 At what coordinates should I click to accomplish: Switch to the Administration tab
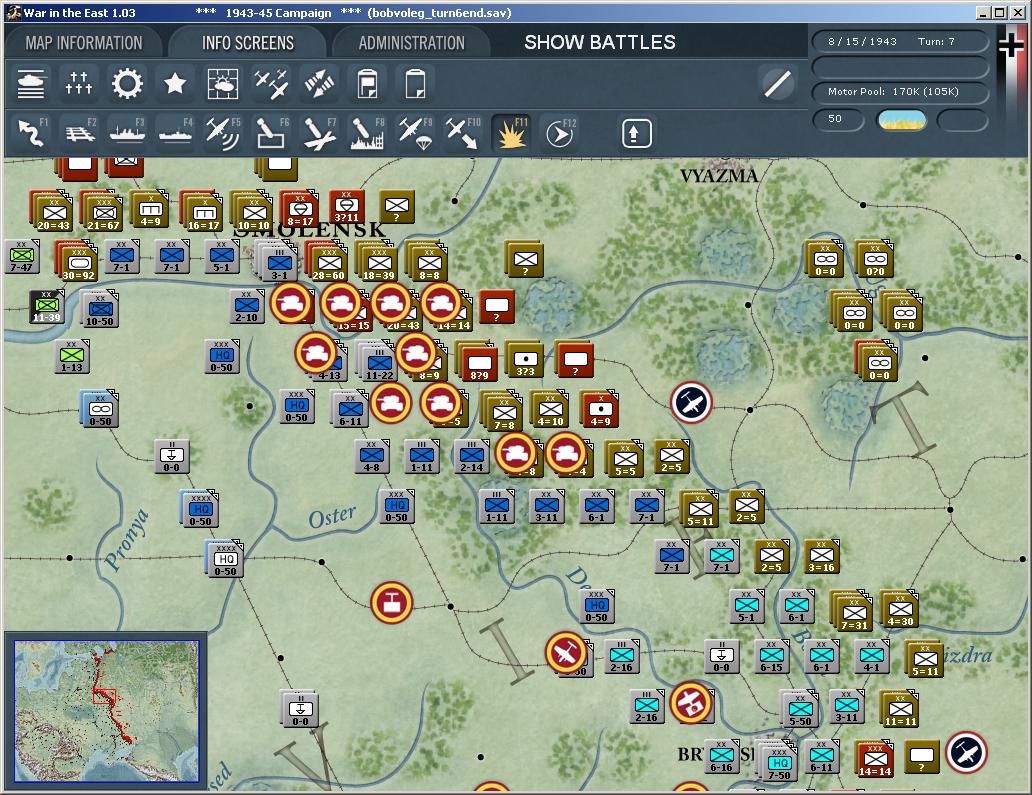pyautogui.click(x=411, y=43)
